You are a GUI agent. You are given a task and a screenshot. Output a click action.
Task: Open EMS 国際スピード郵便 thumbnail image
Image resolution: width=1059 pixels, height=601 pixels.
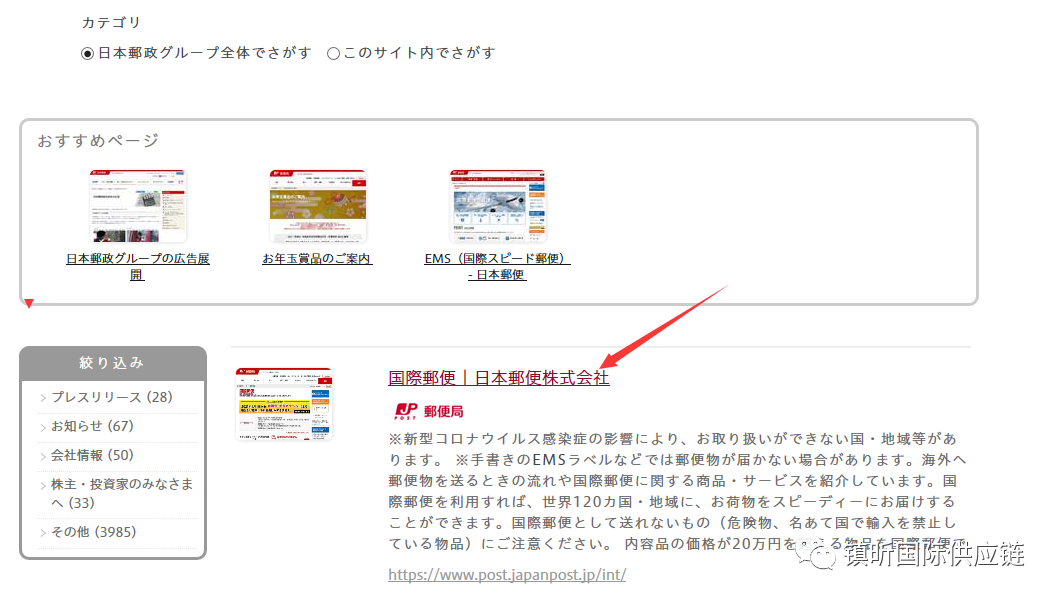(497, 206)
